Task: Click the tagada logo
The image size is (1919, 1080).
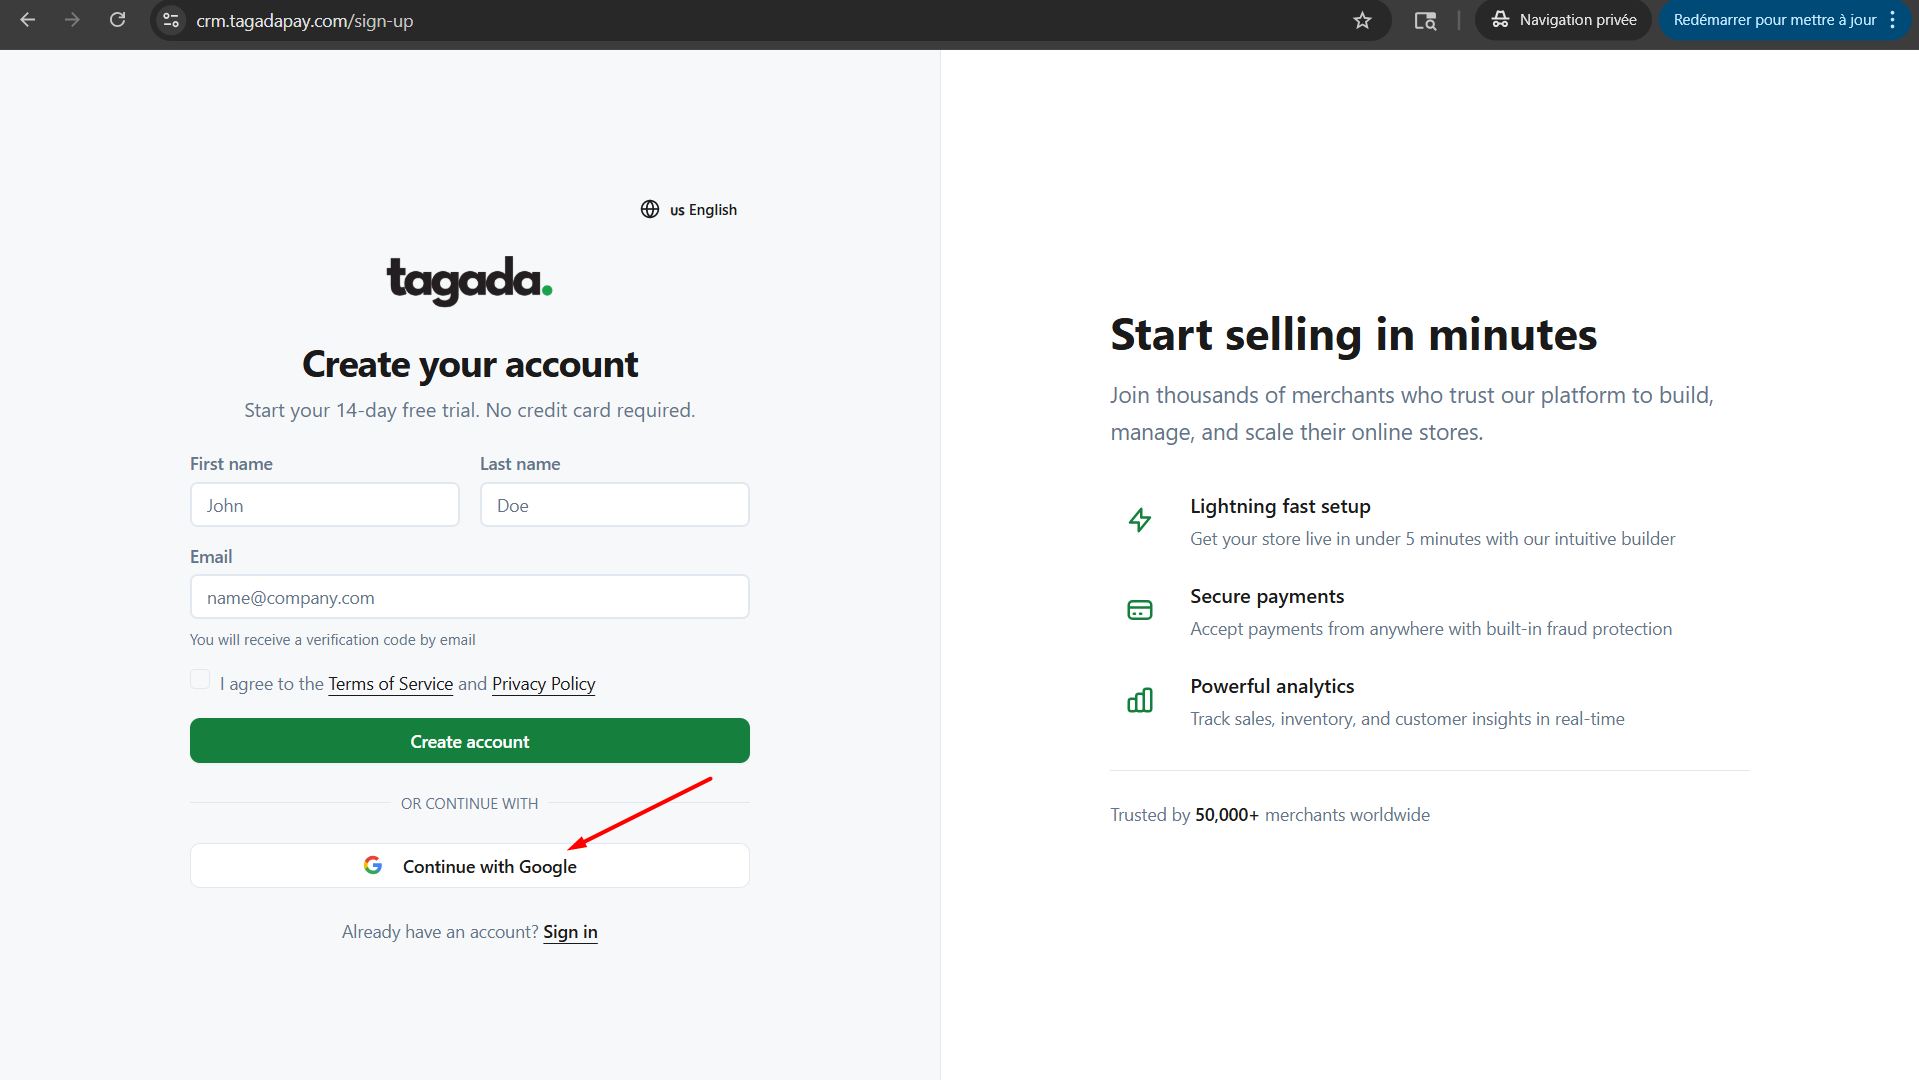Action: click(x=469, y=280)
